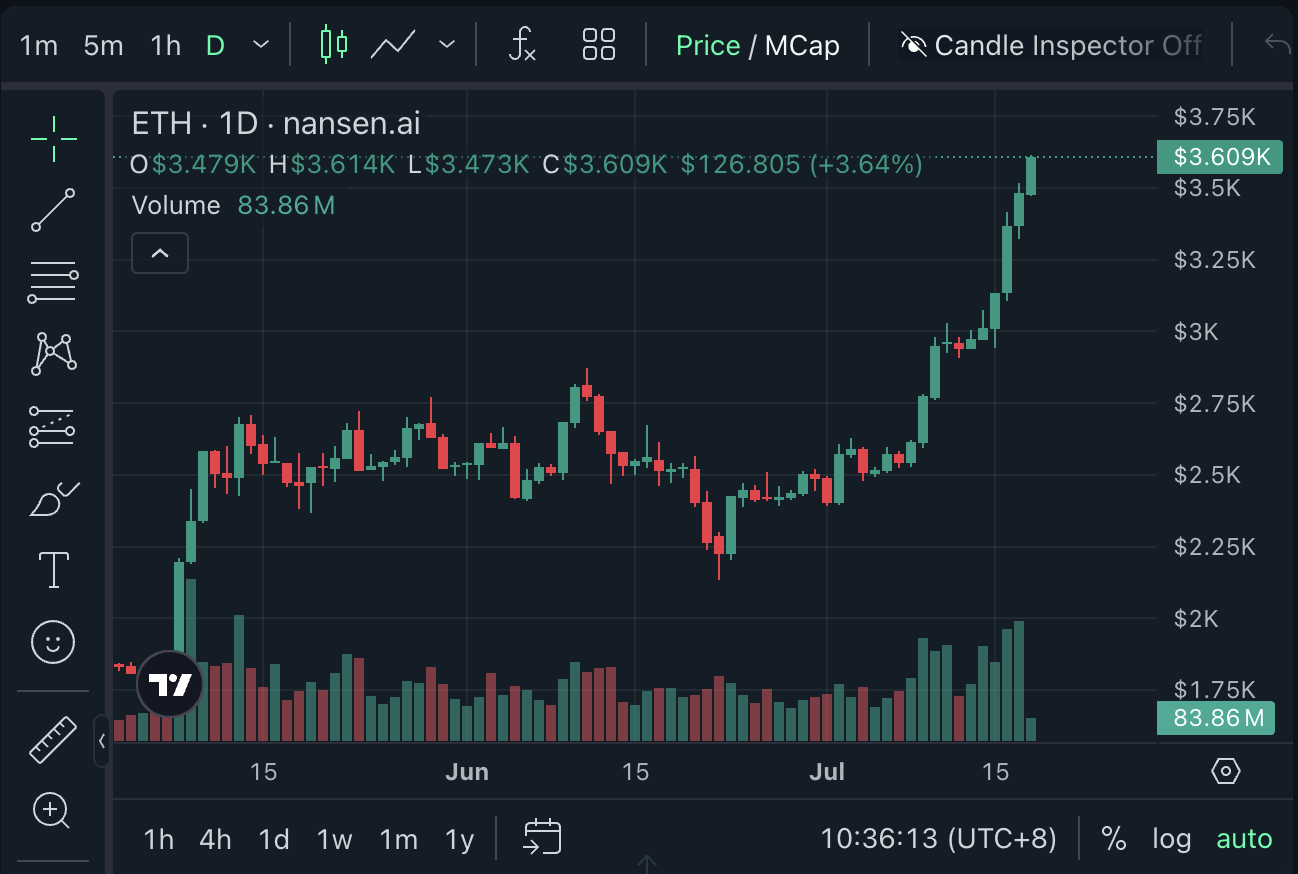
Task: Collapse the OHLC legend panel
Action: (x=160, y=253)
